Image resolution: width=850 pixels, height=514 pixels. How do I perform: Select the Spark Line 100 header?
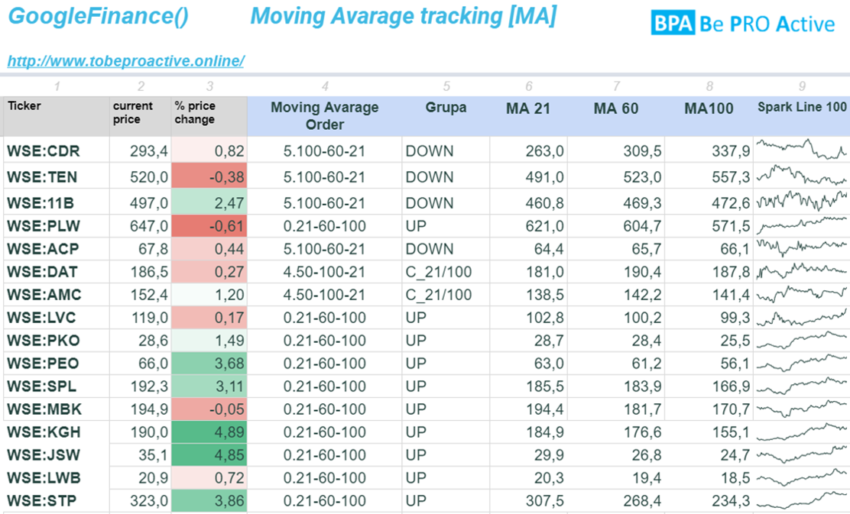coord(802,116)
